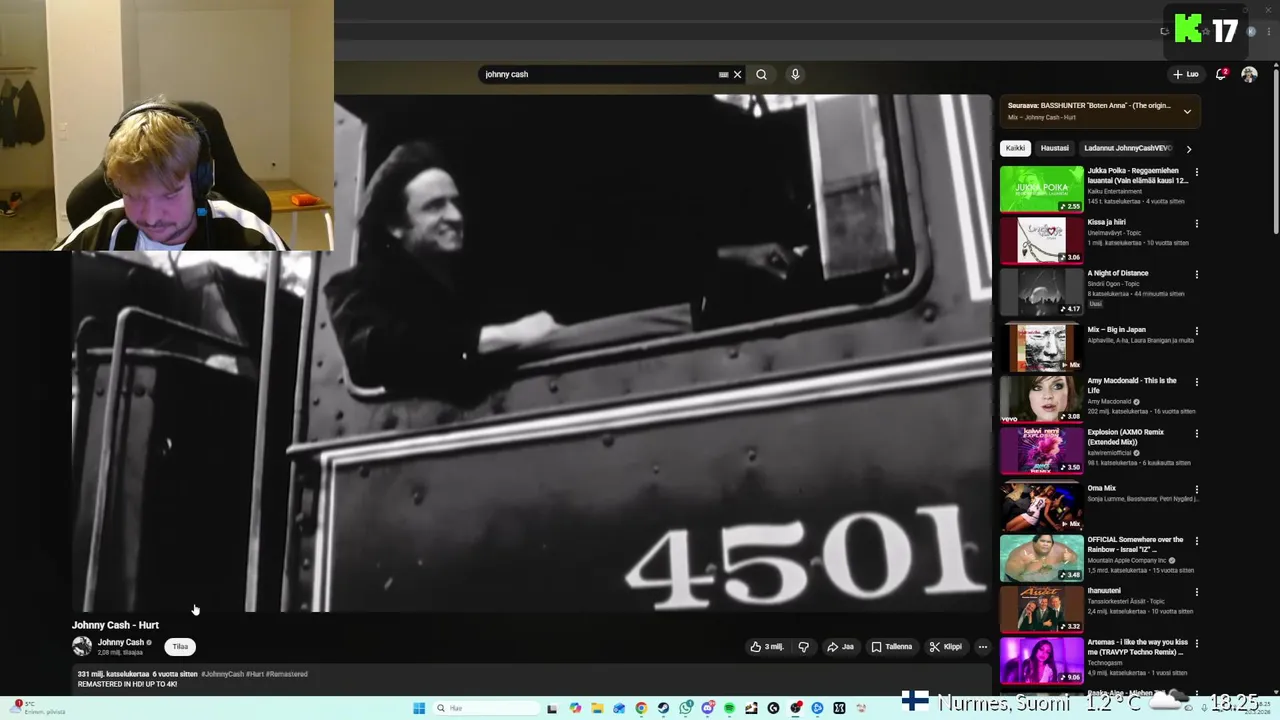Image resolution: width=1280 pixels, height=720 pixels.
Task: Open Artemas i like the way you kiss me
Action: (x=1138, y=647)
